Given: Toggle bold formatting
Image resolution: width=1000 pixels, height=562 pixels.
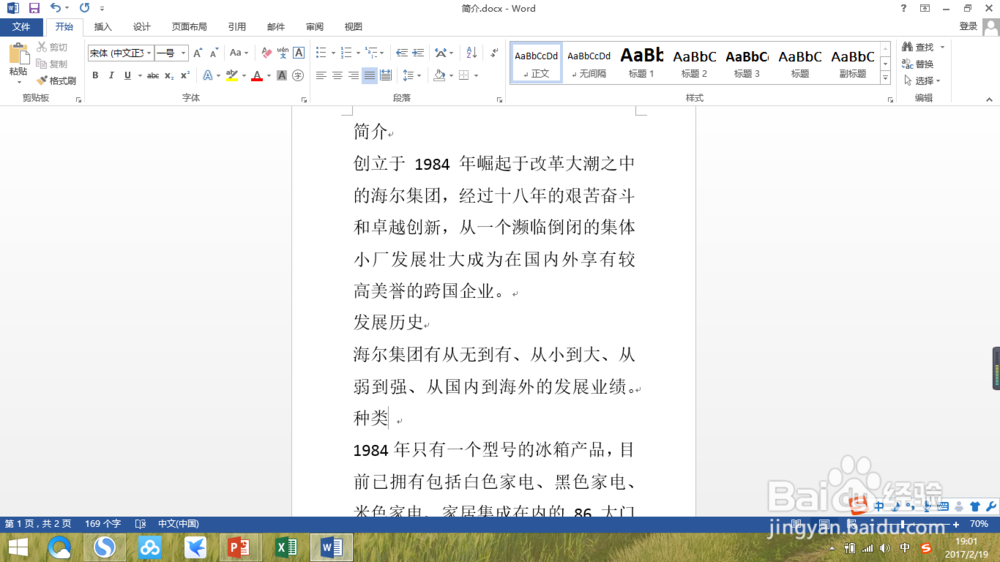Looking at the screenshot, I should 95,76.
